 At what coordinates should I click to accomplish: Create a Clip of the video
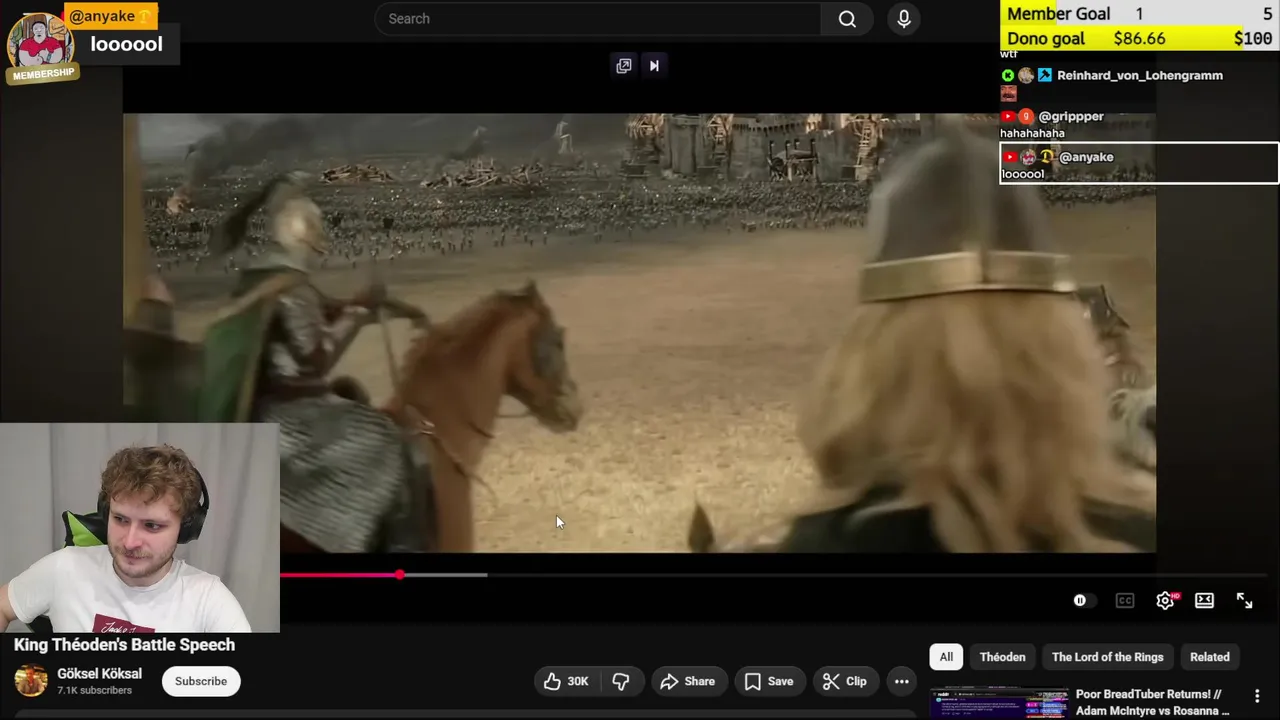845,681
